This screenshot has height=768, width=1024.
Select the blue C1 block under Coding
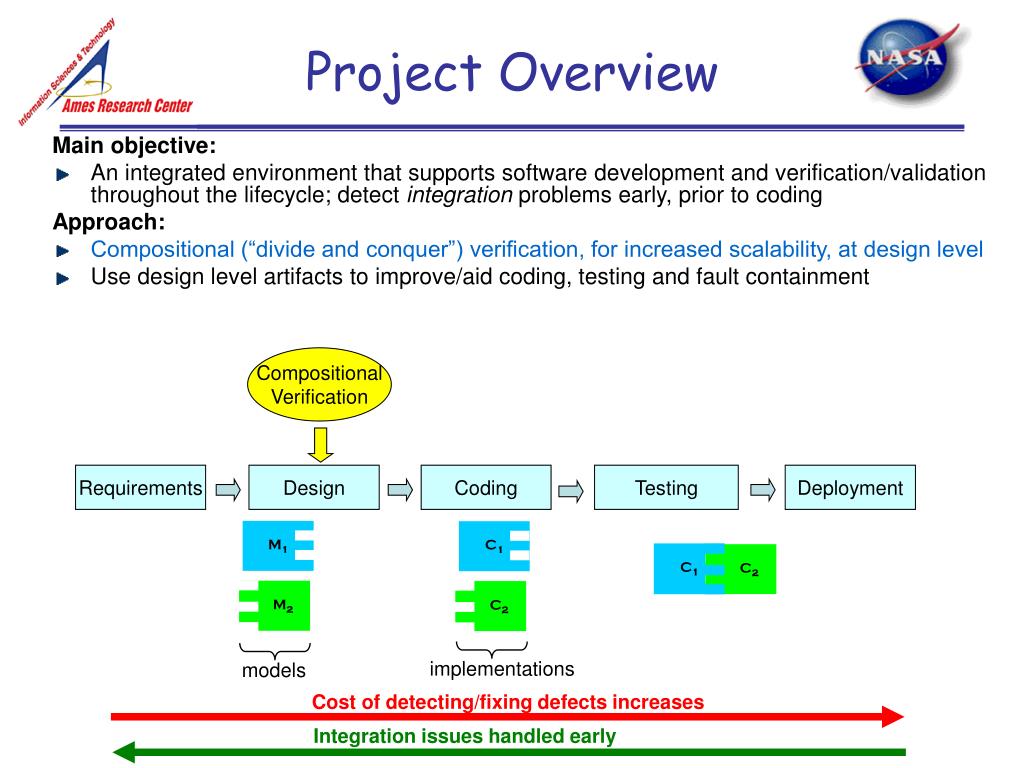494,546
